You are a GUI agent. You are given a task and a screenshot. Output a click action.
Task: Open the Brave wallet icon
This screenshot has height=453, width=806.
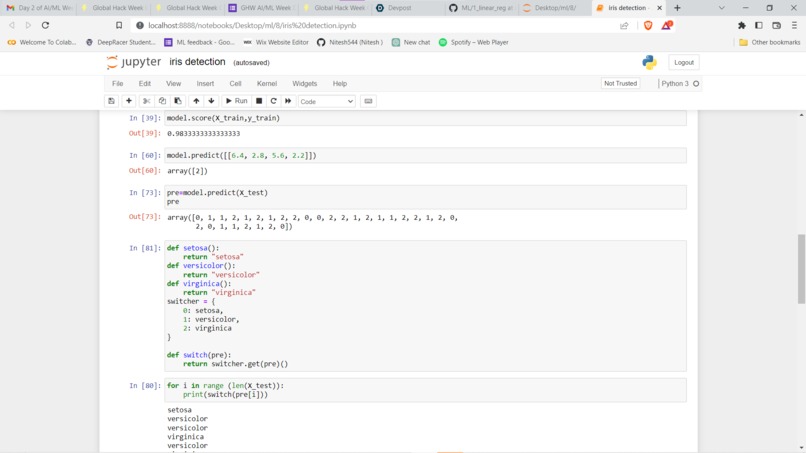[776, 25]
